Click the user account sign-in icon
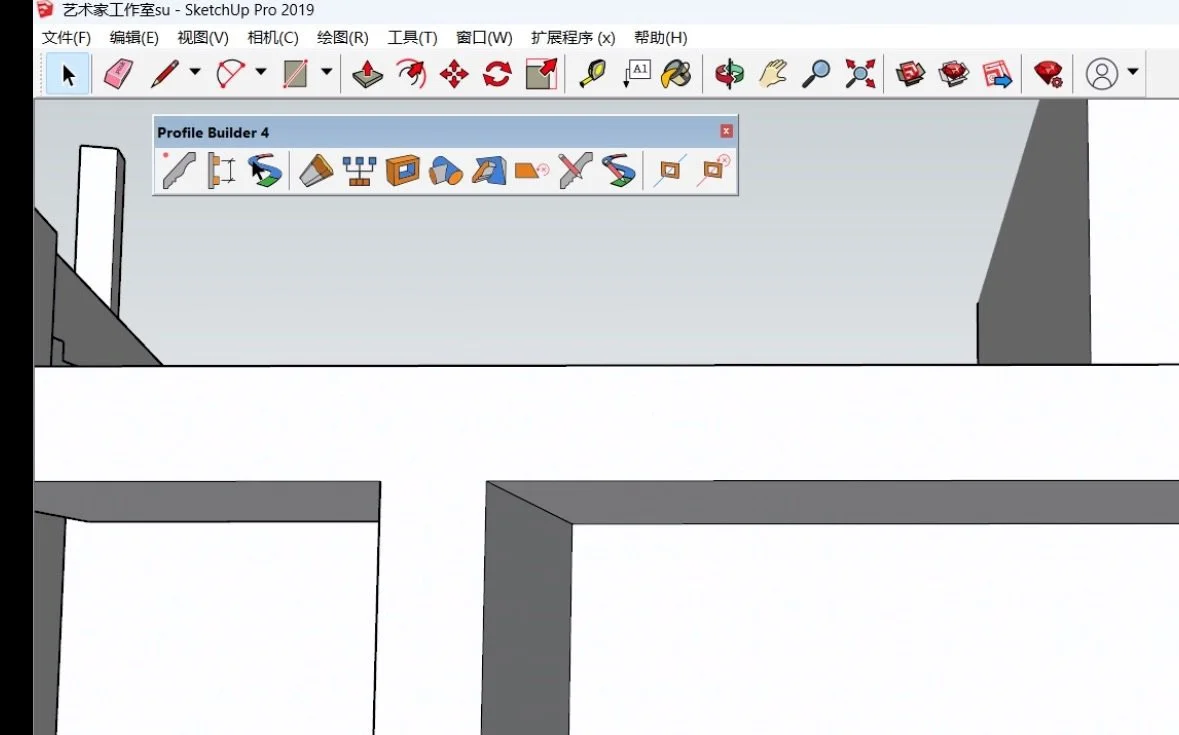Viewport: 1179px width, 735px height. (1102, 74)
